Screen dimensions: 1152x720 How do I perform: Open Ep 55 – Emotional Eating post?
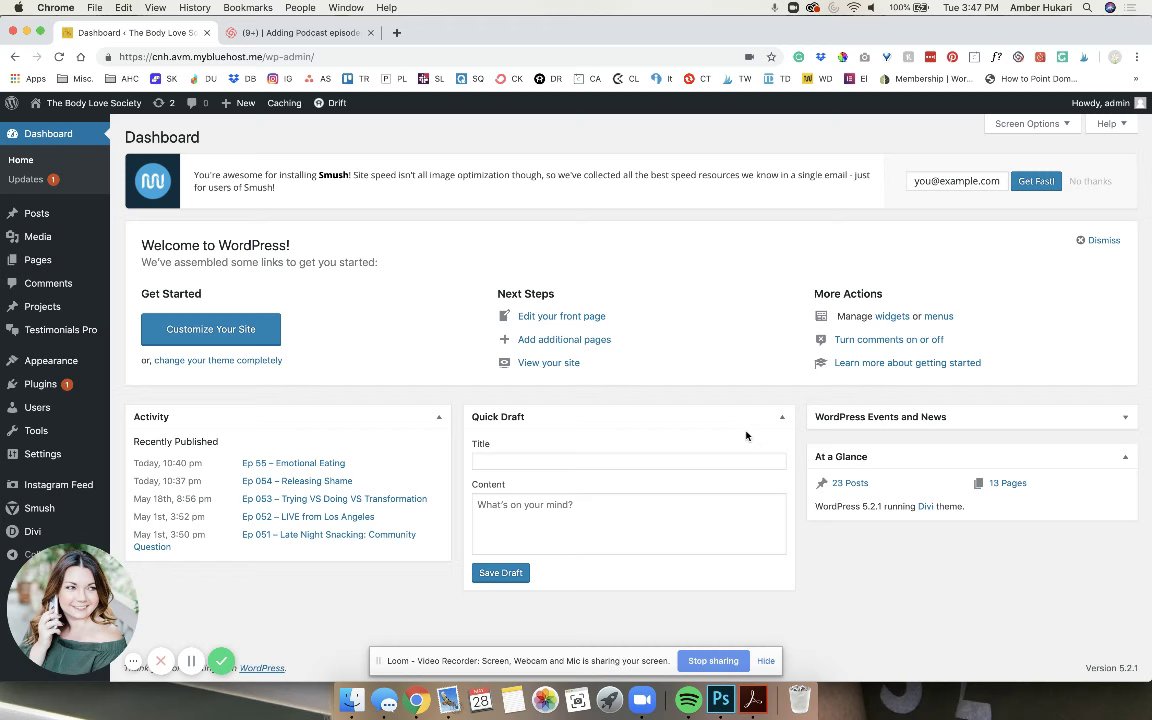[294, 463]
